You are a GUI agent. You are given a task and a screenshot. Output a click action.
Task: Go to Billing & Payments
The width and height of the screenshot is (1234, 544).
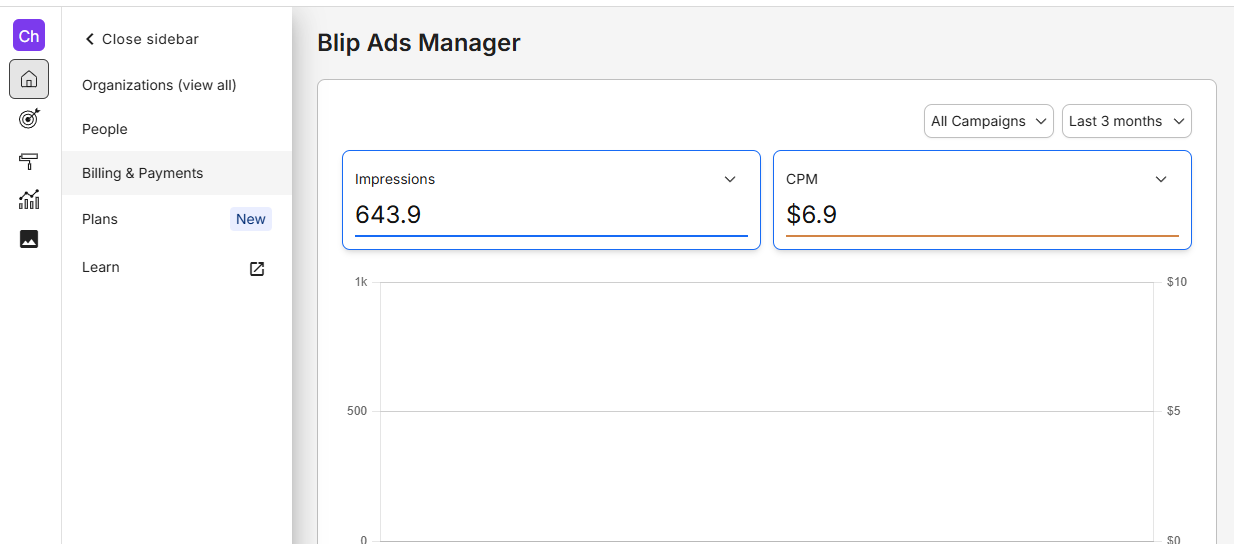(x=177, y=173)
